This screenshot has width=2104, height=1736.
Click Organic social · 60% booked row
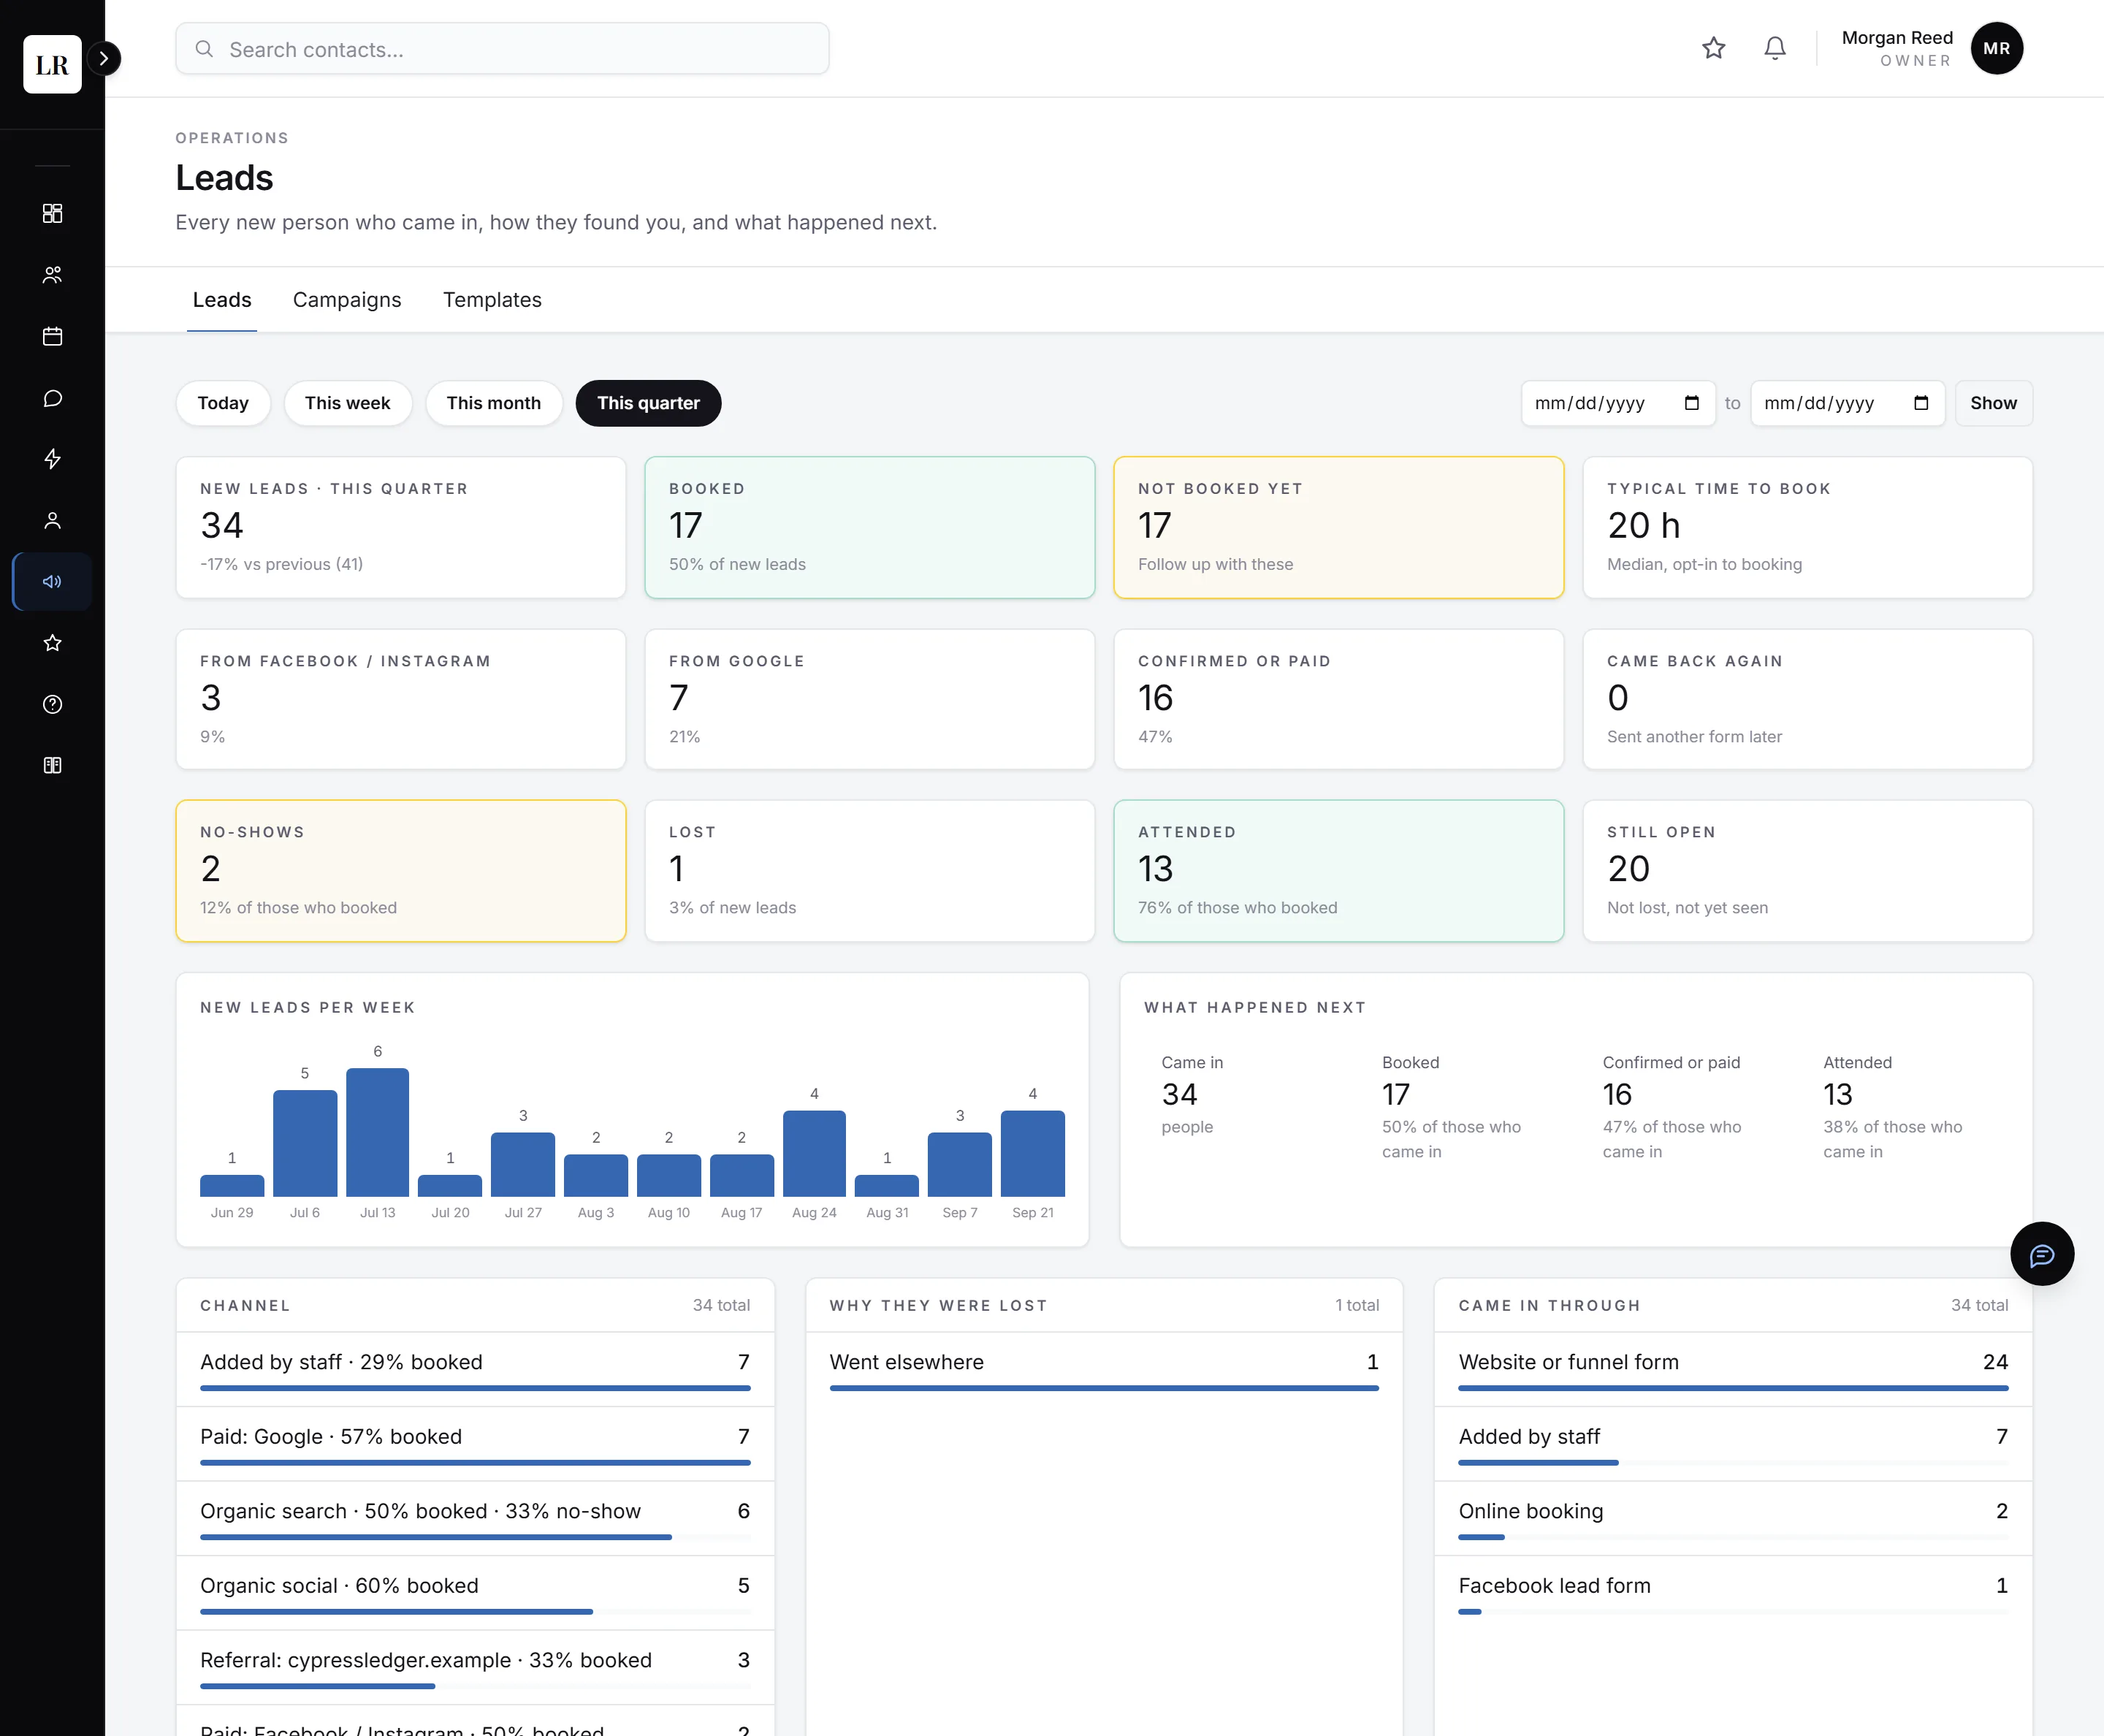point(475,1592)
